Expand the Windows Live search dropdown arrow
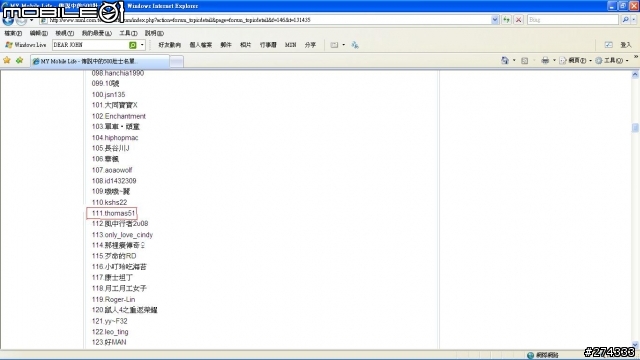The width and height of the screenshot is (640, 360). pos(142,45)
